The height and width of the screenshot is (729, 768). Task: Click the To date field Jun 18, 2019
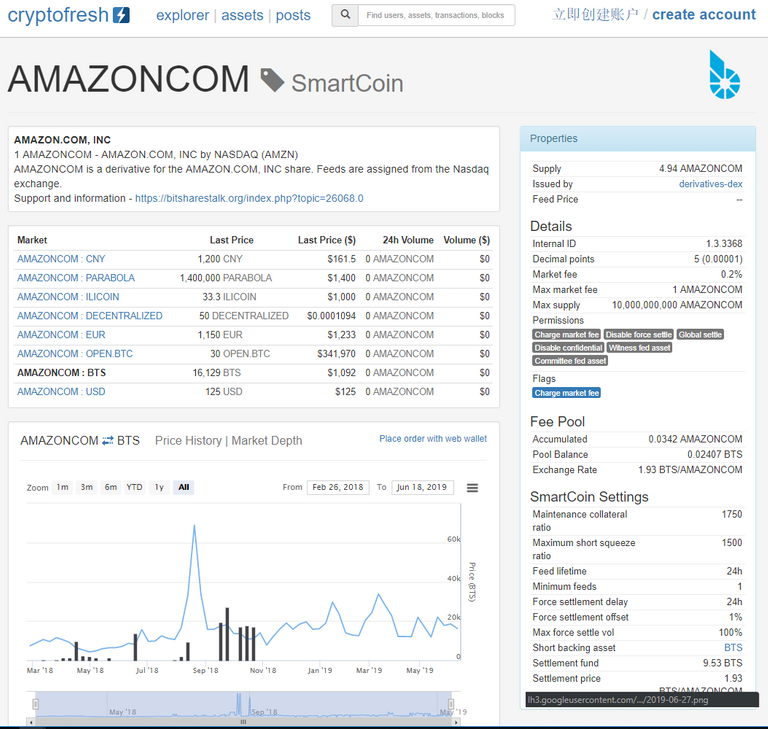[422, 487]
